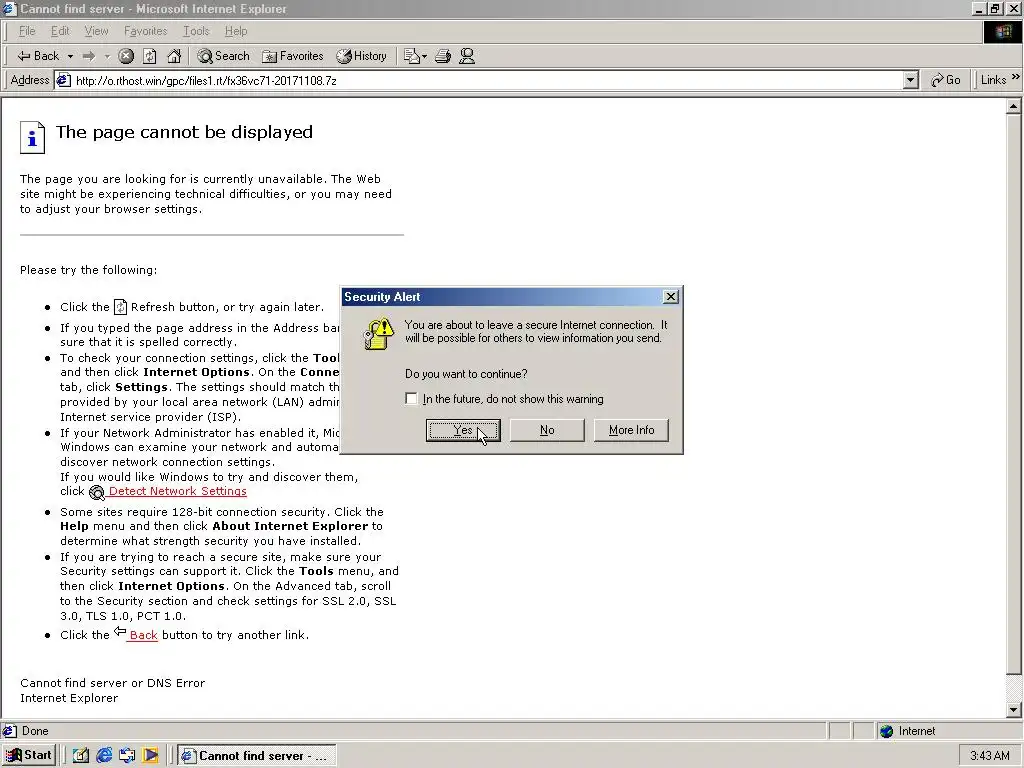This screenshot has width=1024, height=768.
Task: Go to Home page icon
Action: [x=174, y=56]
